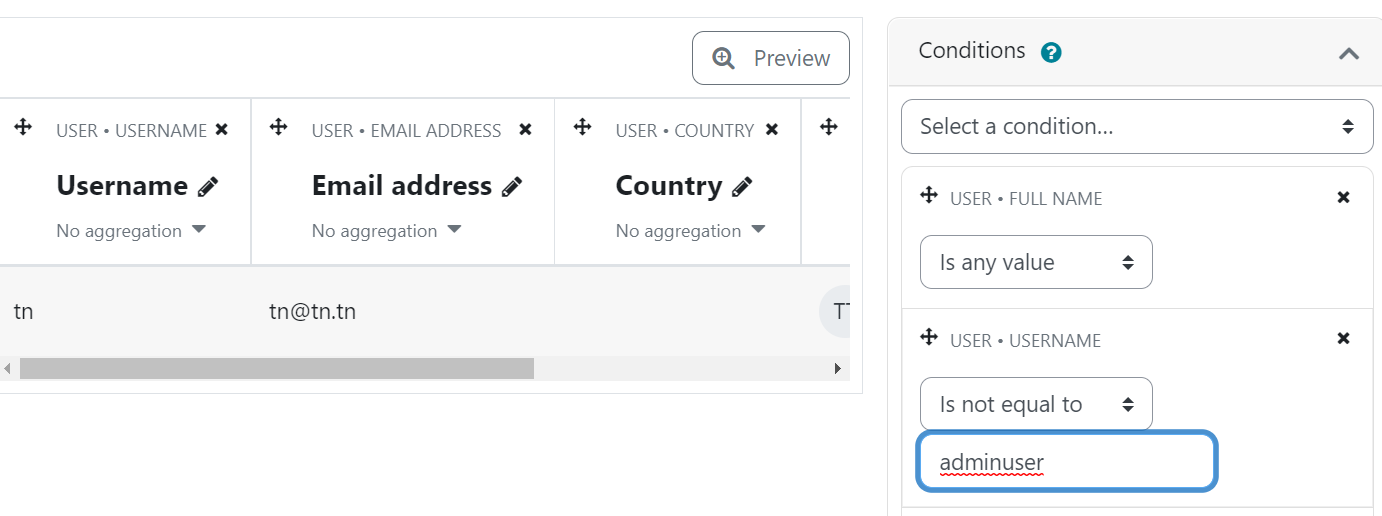
Task: Change the 'Is any value' operator dropdown
Action: 1036,262
